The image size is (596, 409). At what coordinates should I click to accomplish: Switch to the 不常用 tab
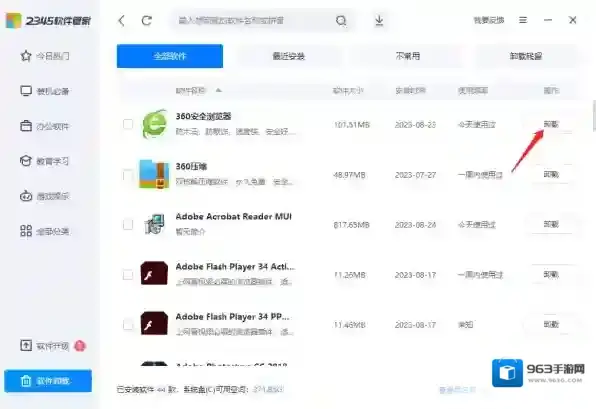[407, 56]
